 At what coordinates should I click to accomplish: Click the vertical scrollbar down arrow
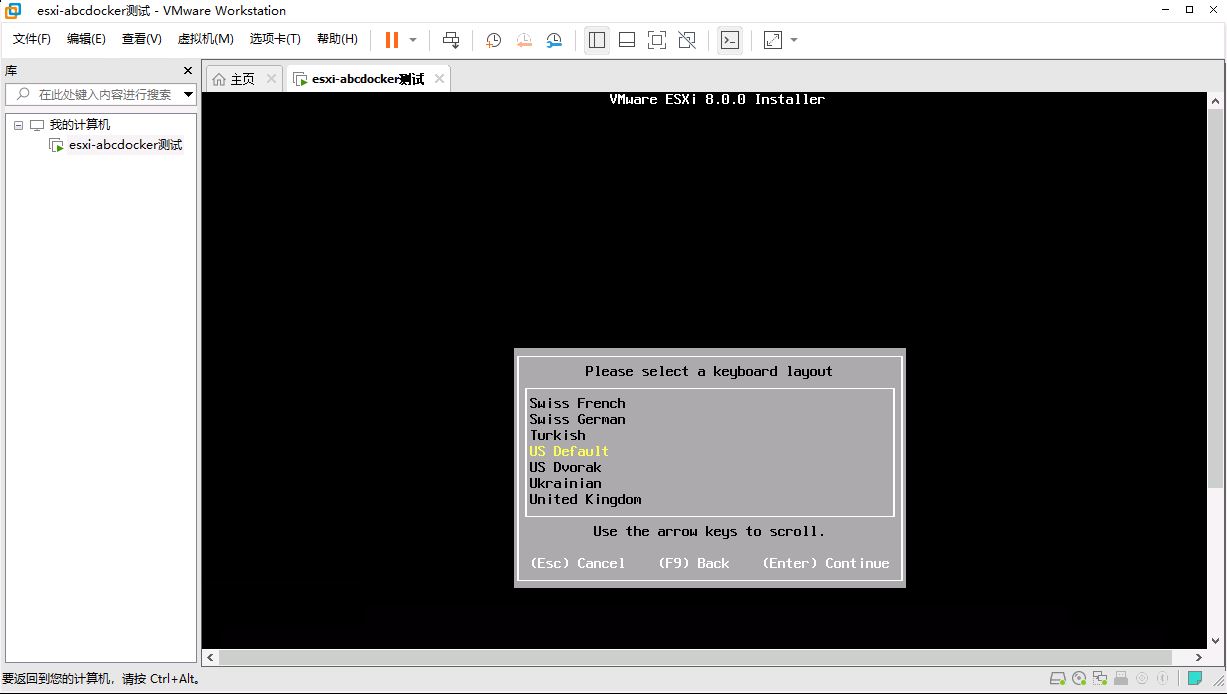click(x=1215, y=641)
